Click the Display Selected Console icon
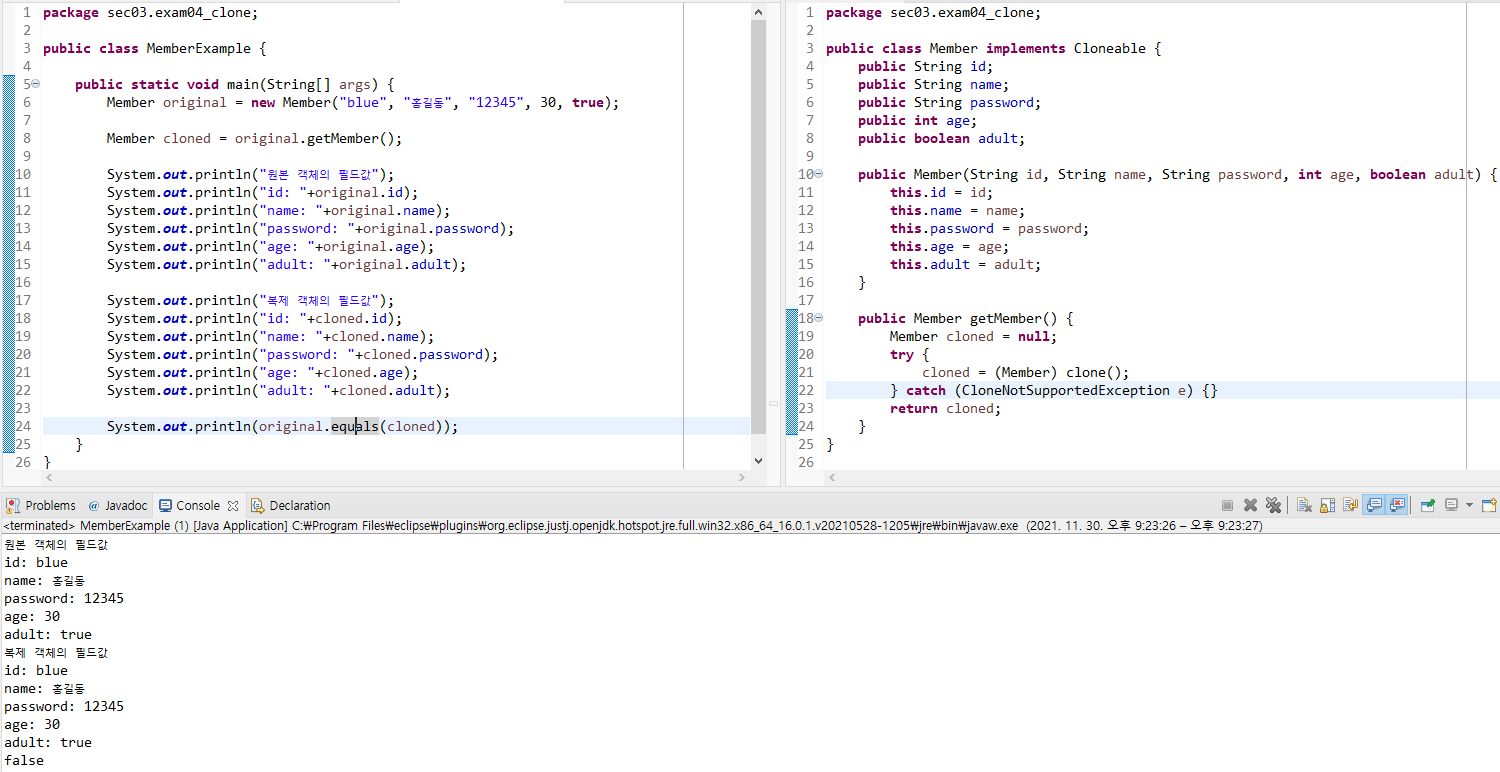 [1451, 505]
